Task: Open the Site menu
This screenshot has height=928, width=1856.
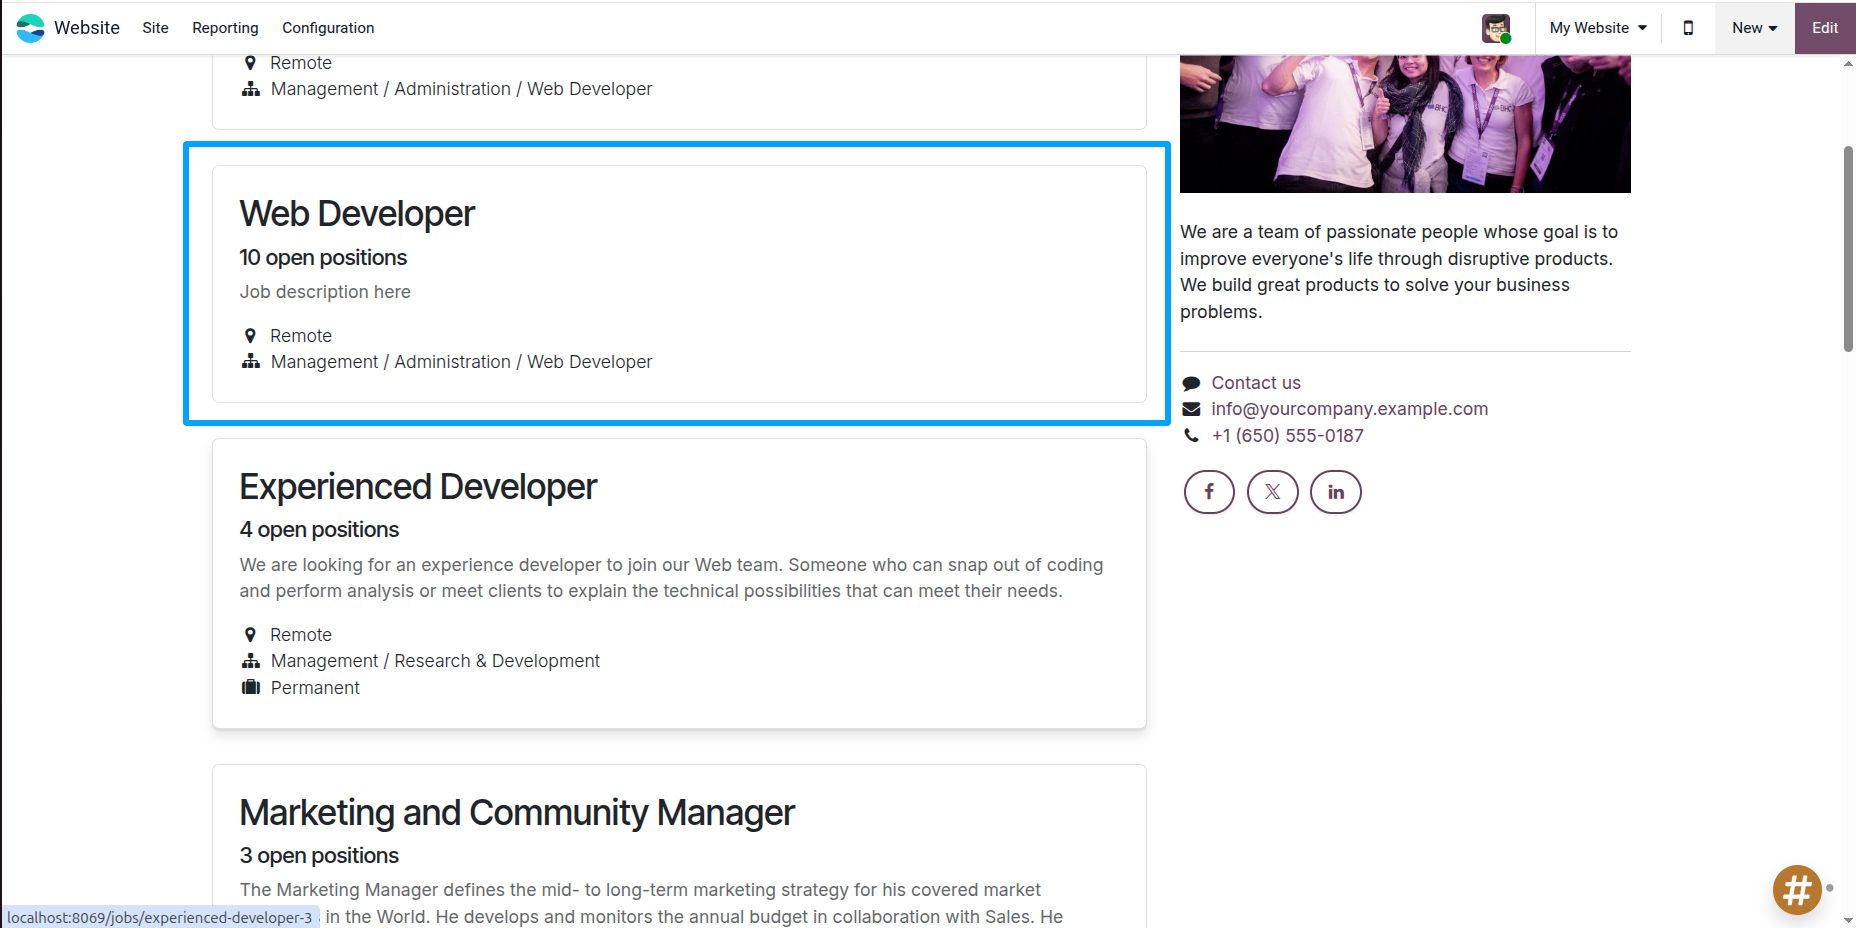Action: (x=155, y=28)
